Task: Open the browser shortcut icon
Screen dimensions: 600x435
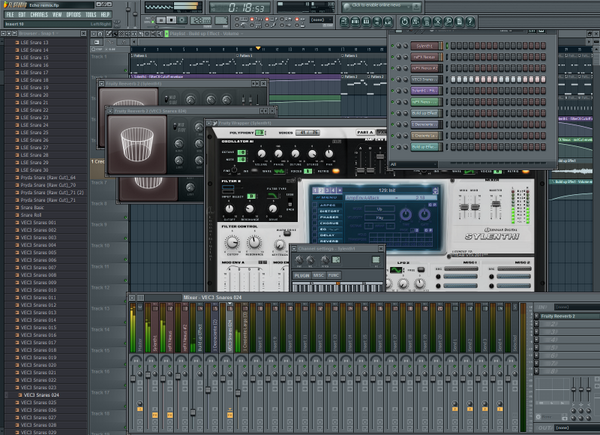Action: 377,22
